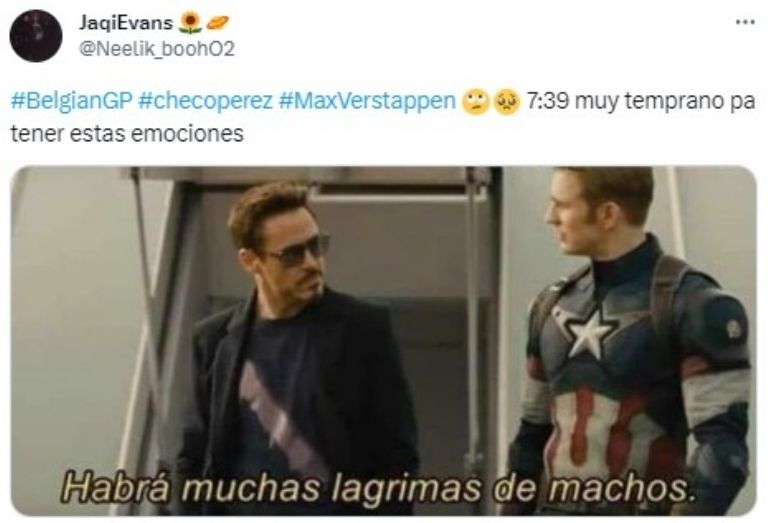The image size is (768, 523).
Task: Click the white star on the suit
Action: point(589,332)
